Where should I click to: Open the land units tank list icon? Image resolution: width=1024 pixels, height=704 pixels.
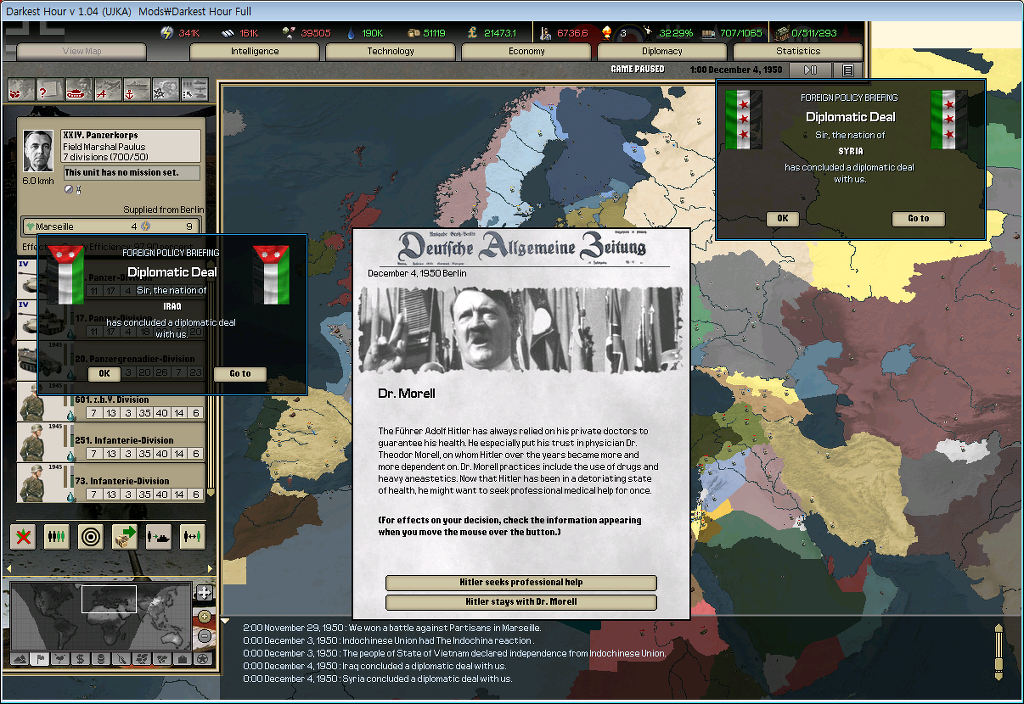(79, 89)
